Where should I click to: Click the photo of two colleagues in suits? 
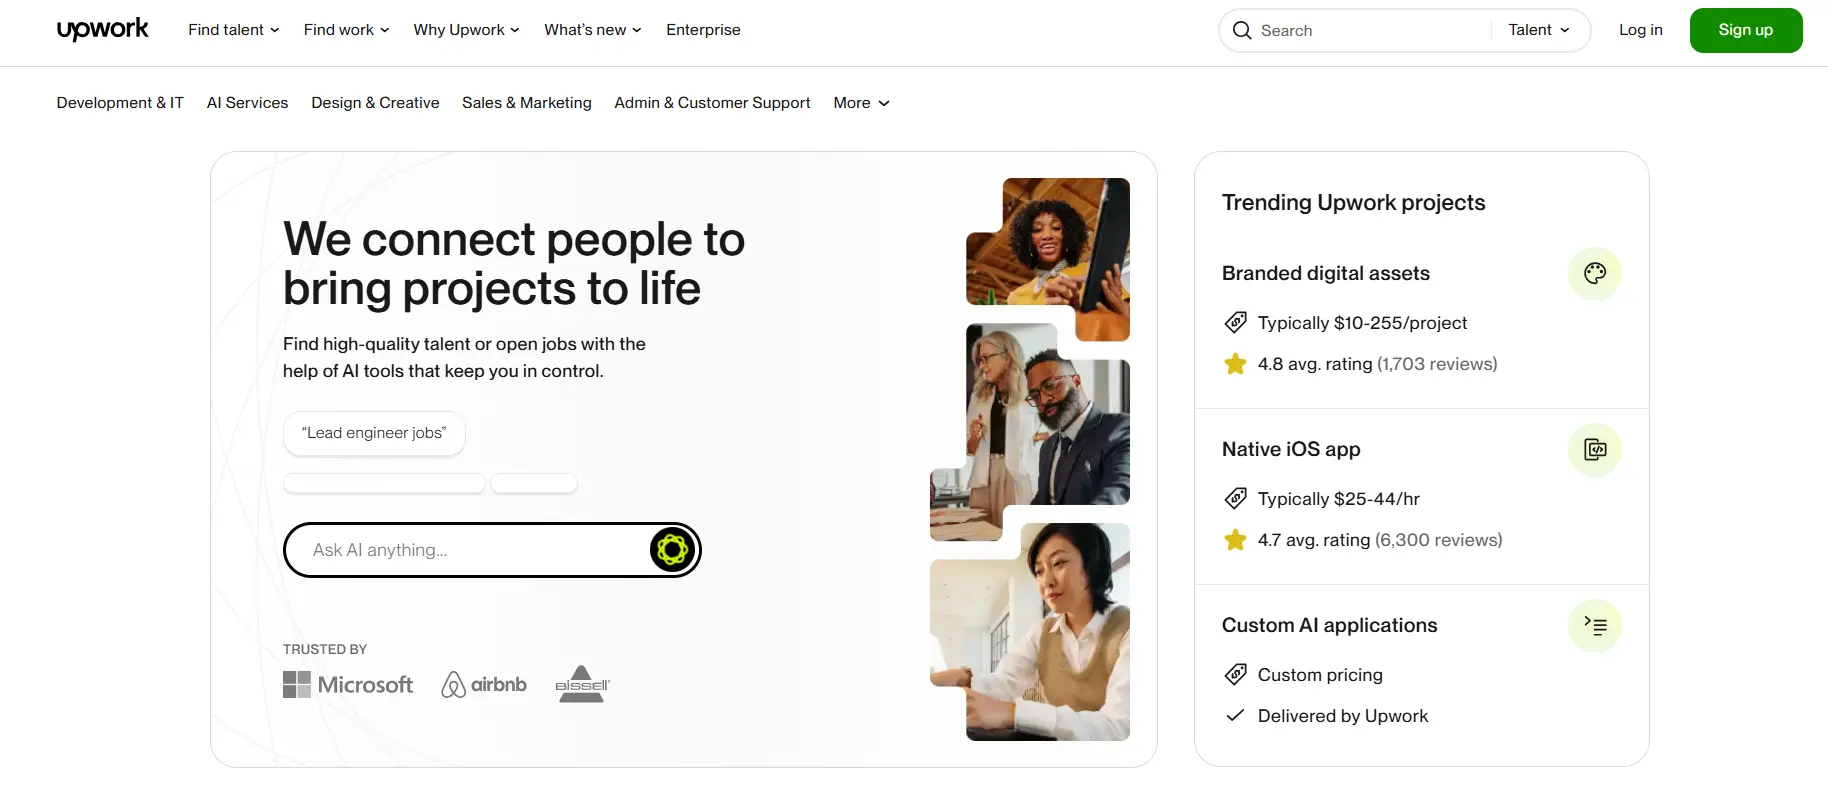point(1030,430)
